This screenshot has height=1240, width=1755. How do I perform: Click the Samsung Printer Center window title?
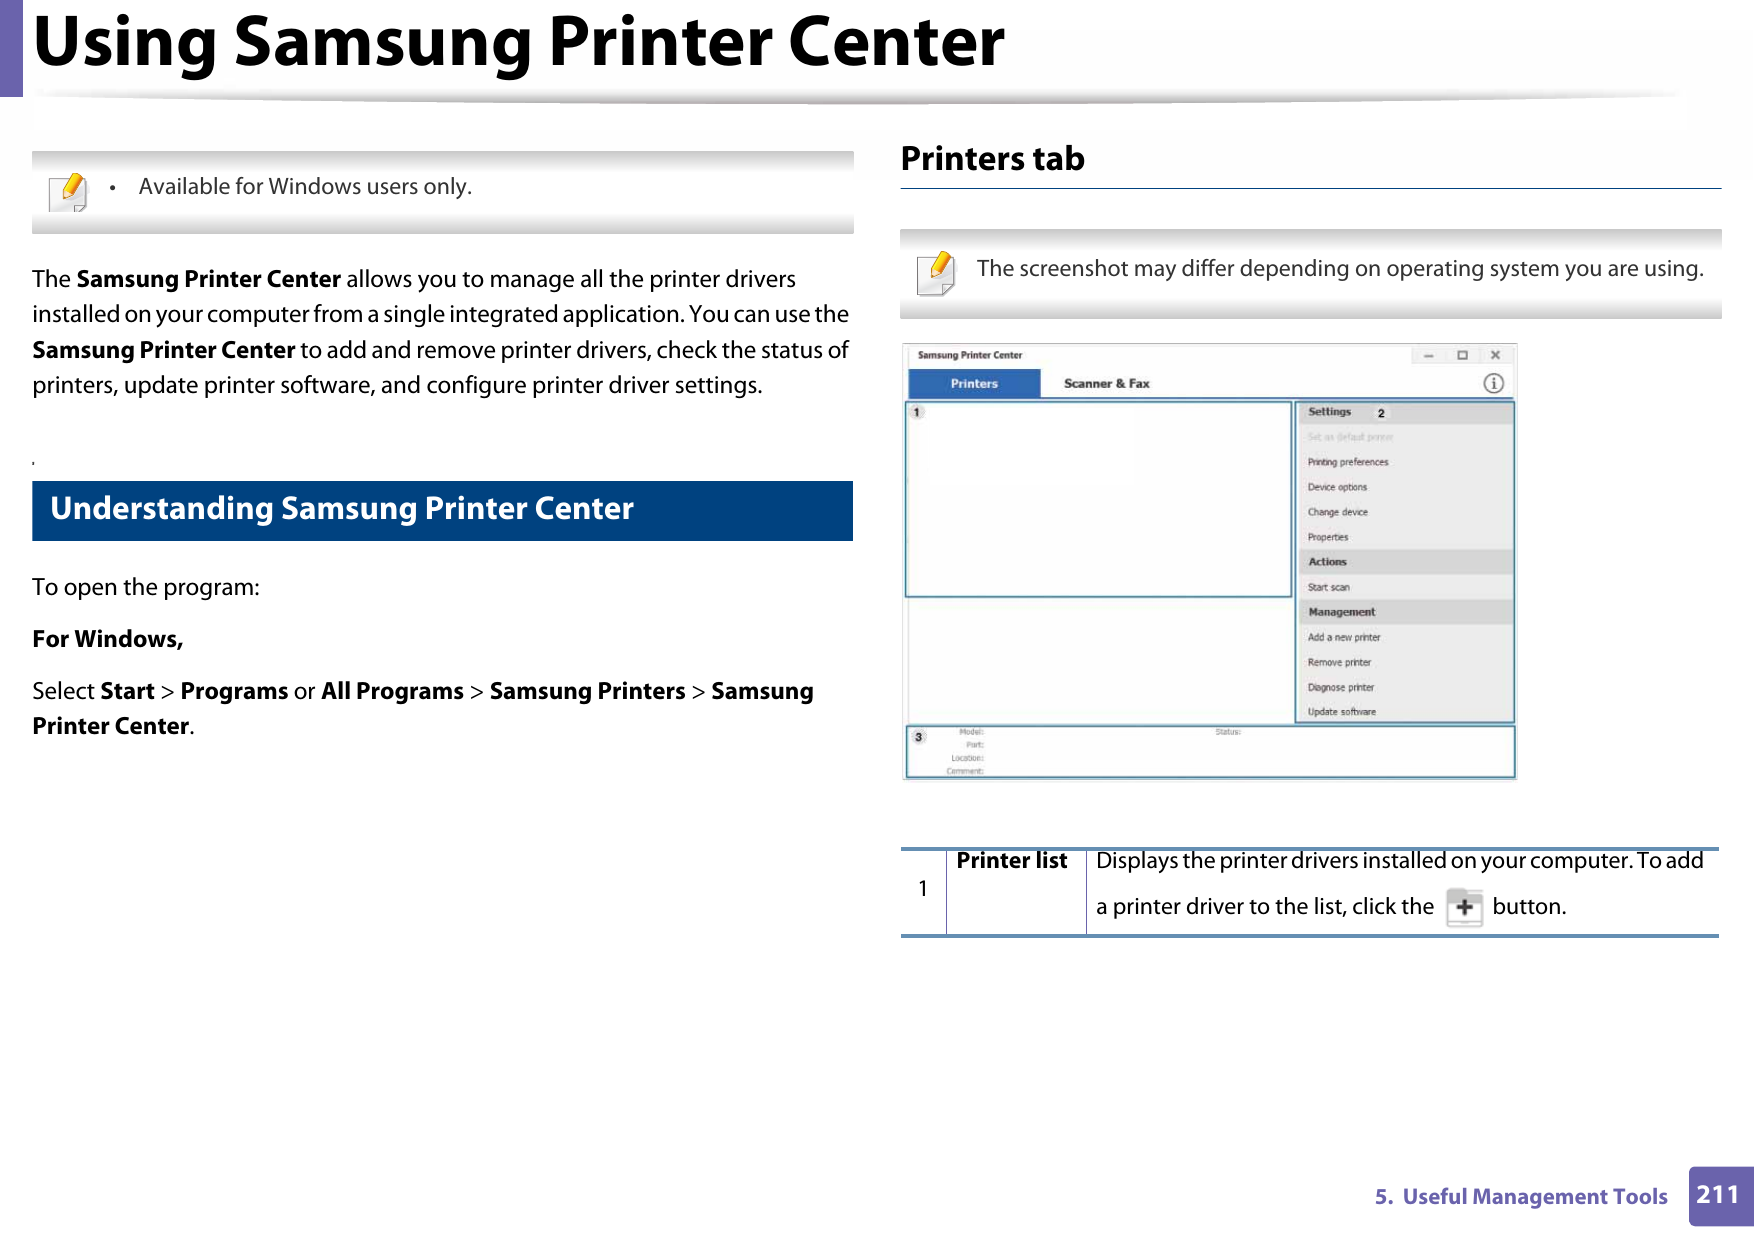click(969, 355)
